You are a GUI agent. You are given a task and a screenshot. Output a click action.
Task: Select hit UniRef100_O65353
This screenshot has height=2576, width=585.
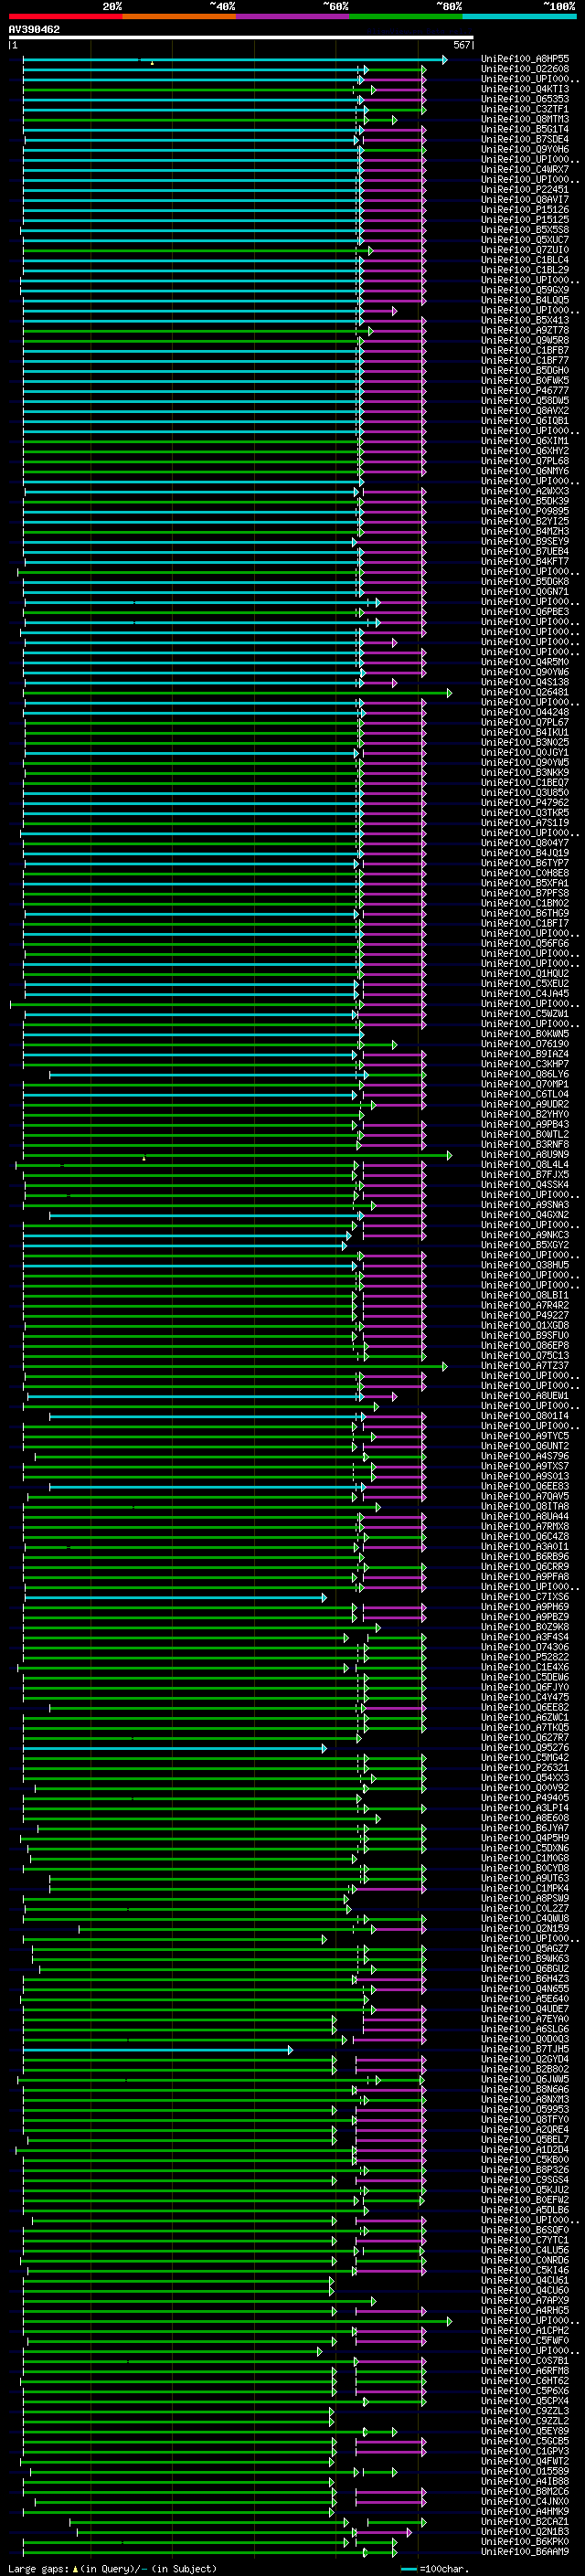pyautogui.click(x=525, y=99)
